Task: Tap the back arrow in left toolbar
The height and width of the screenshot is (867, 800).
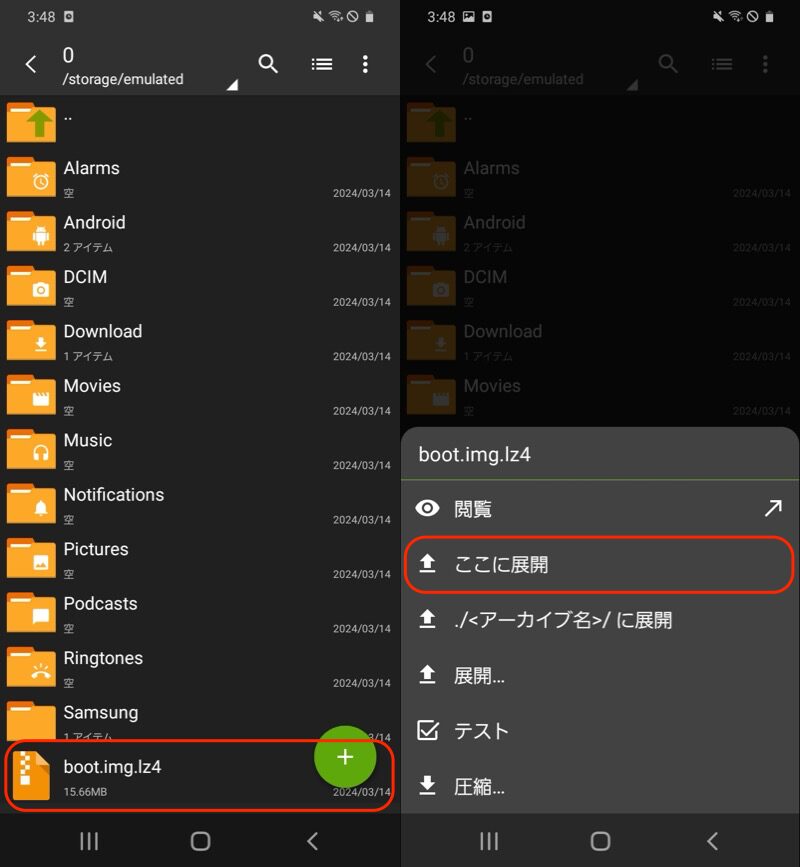Action: (x=31, y=64)
